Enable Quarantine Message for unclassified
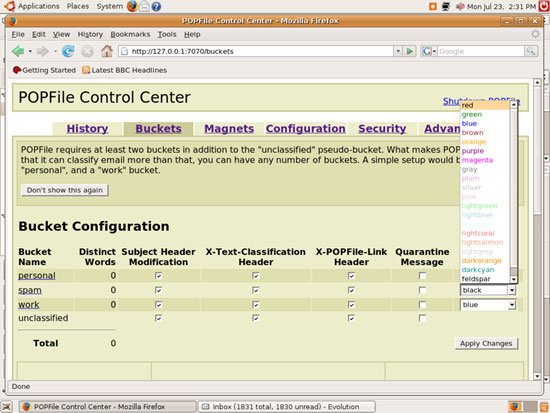This screenshot has width=550, height=413. click(x=422, y=318)
